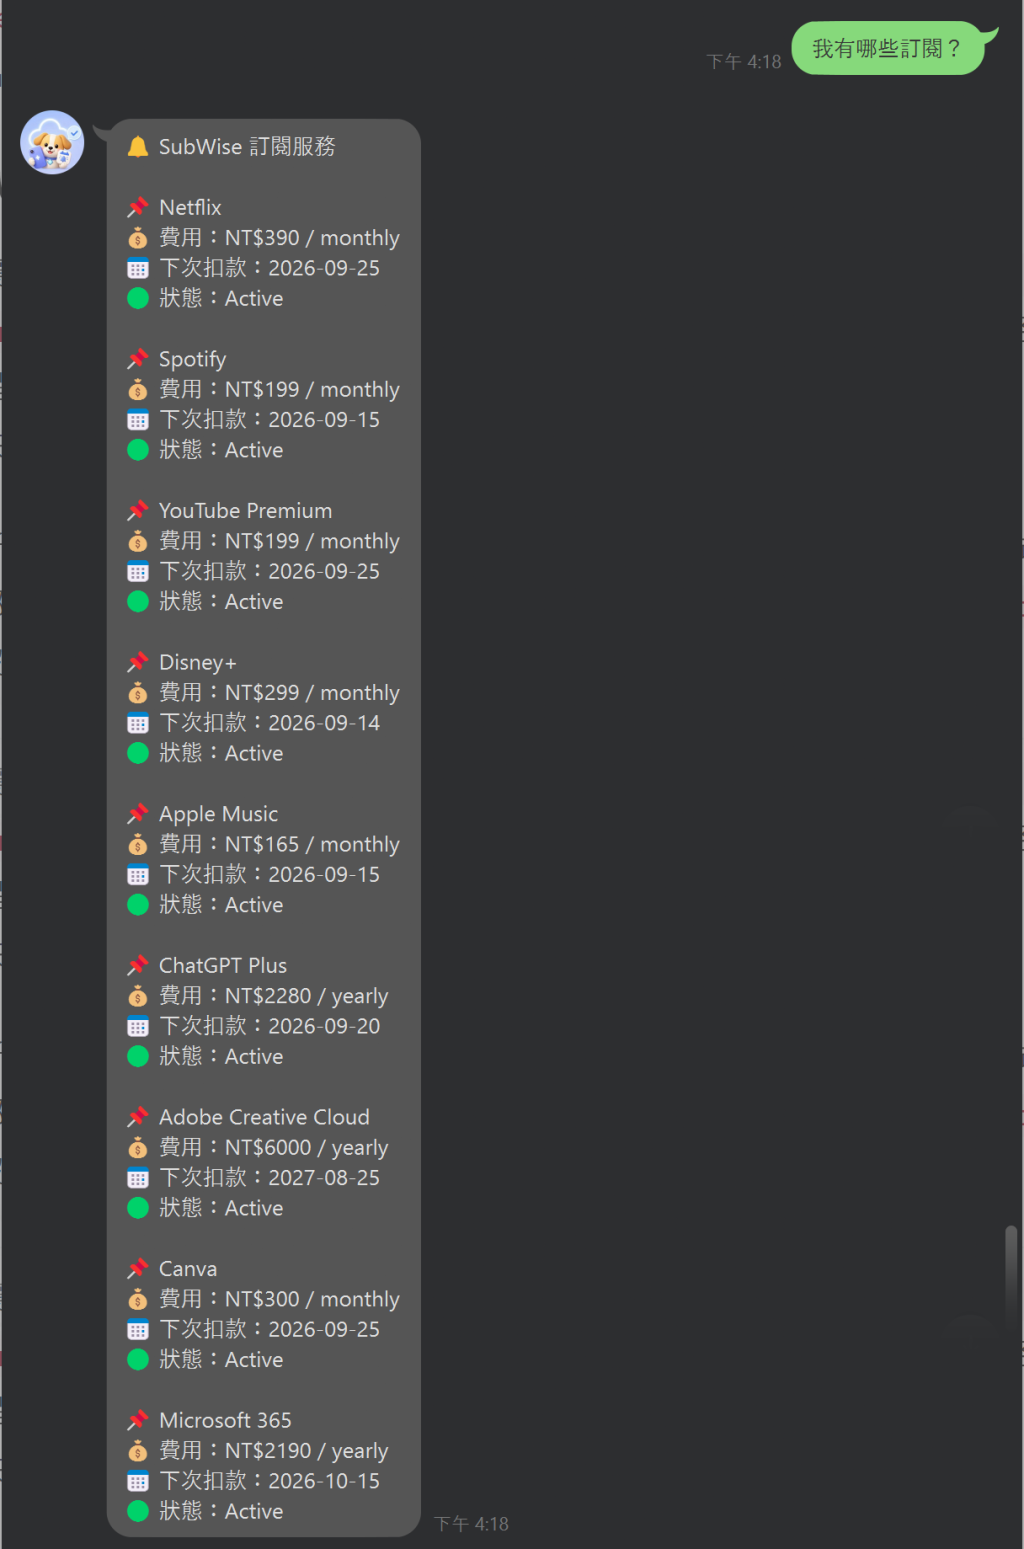Click the green Active dot under Canva
The image size is (1024, 1549).
[138, 1359]
